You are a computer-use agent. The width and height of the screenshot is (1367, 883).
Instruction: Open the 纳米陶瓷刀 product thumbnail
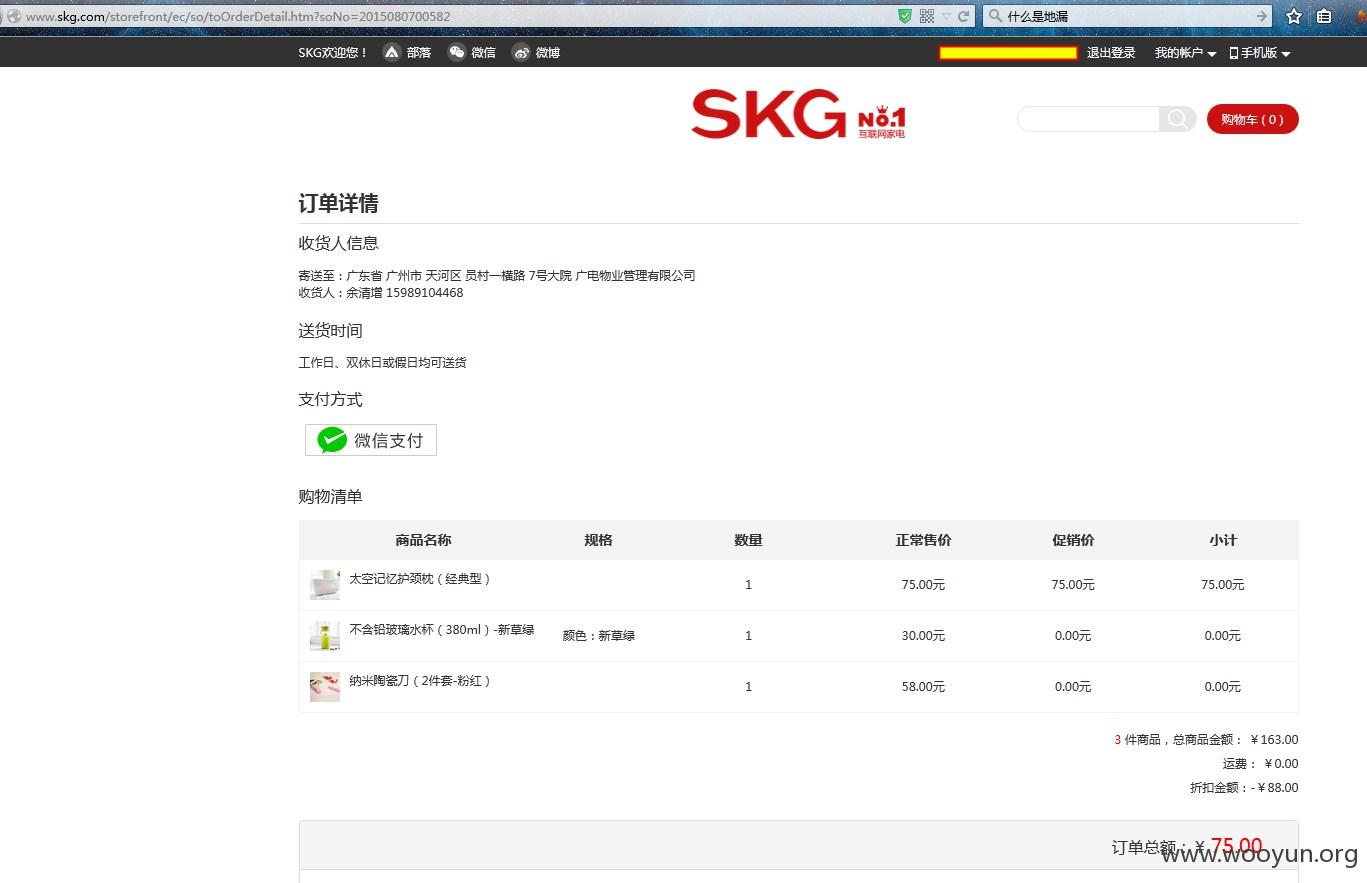tap(325, 687)
